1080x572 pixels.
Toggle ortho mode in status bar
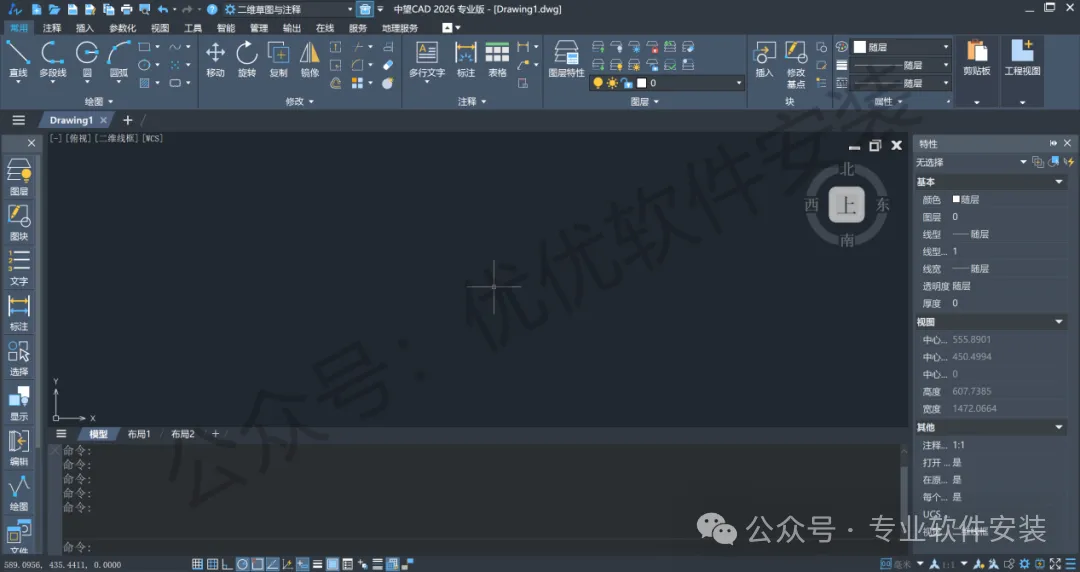point(227,564)
